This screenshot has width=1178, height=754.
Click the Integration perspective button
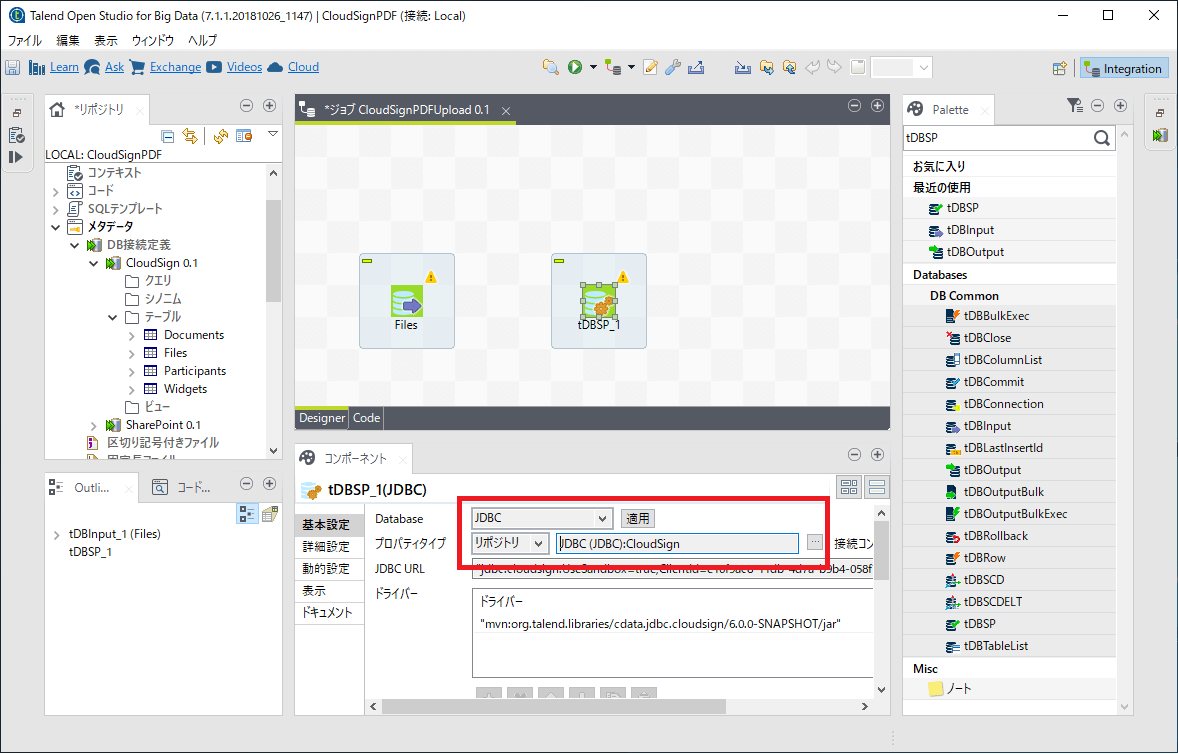coord(1124,68)
